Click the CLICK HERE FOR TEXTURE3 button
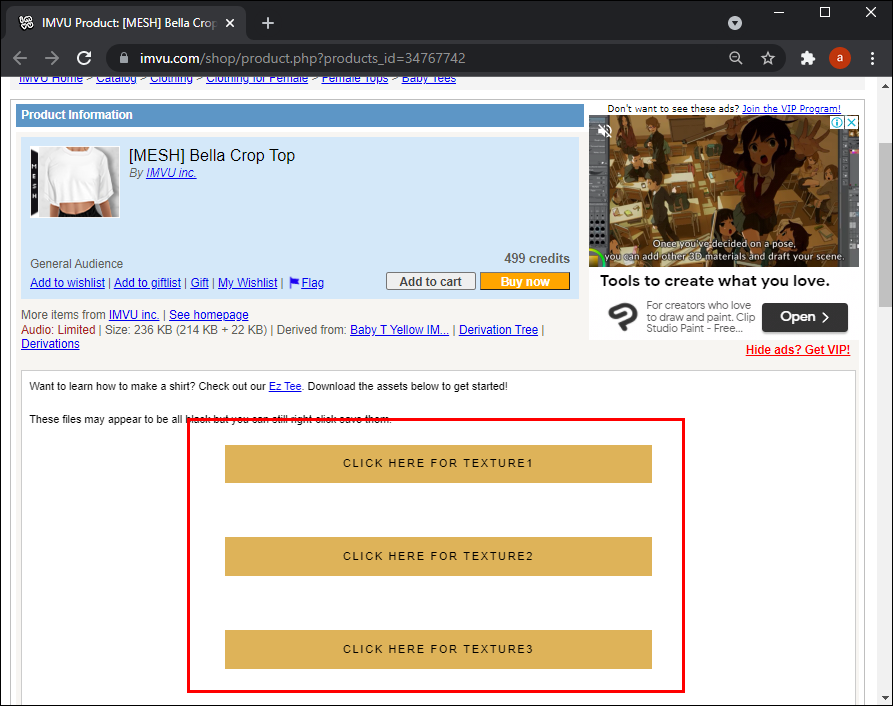 click(x=438, y=649)
